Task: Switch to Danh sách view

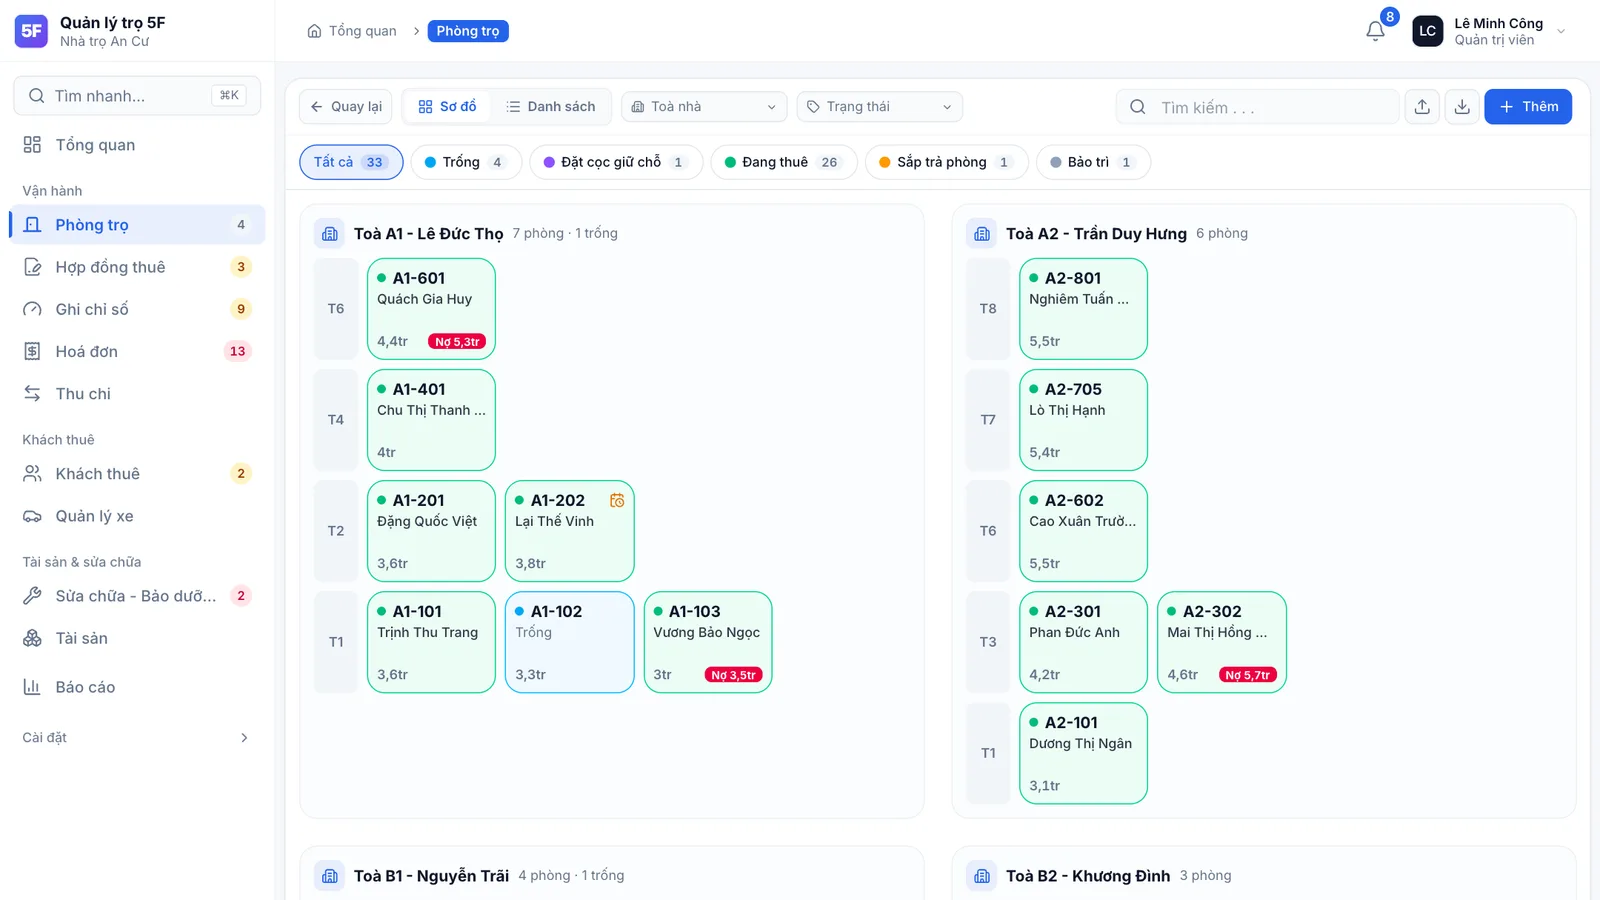Action: [x=550, y=107]
